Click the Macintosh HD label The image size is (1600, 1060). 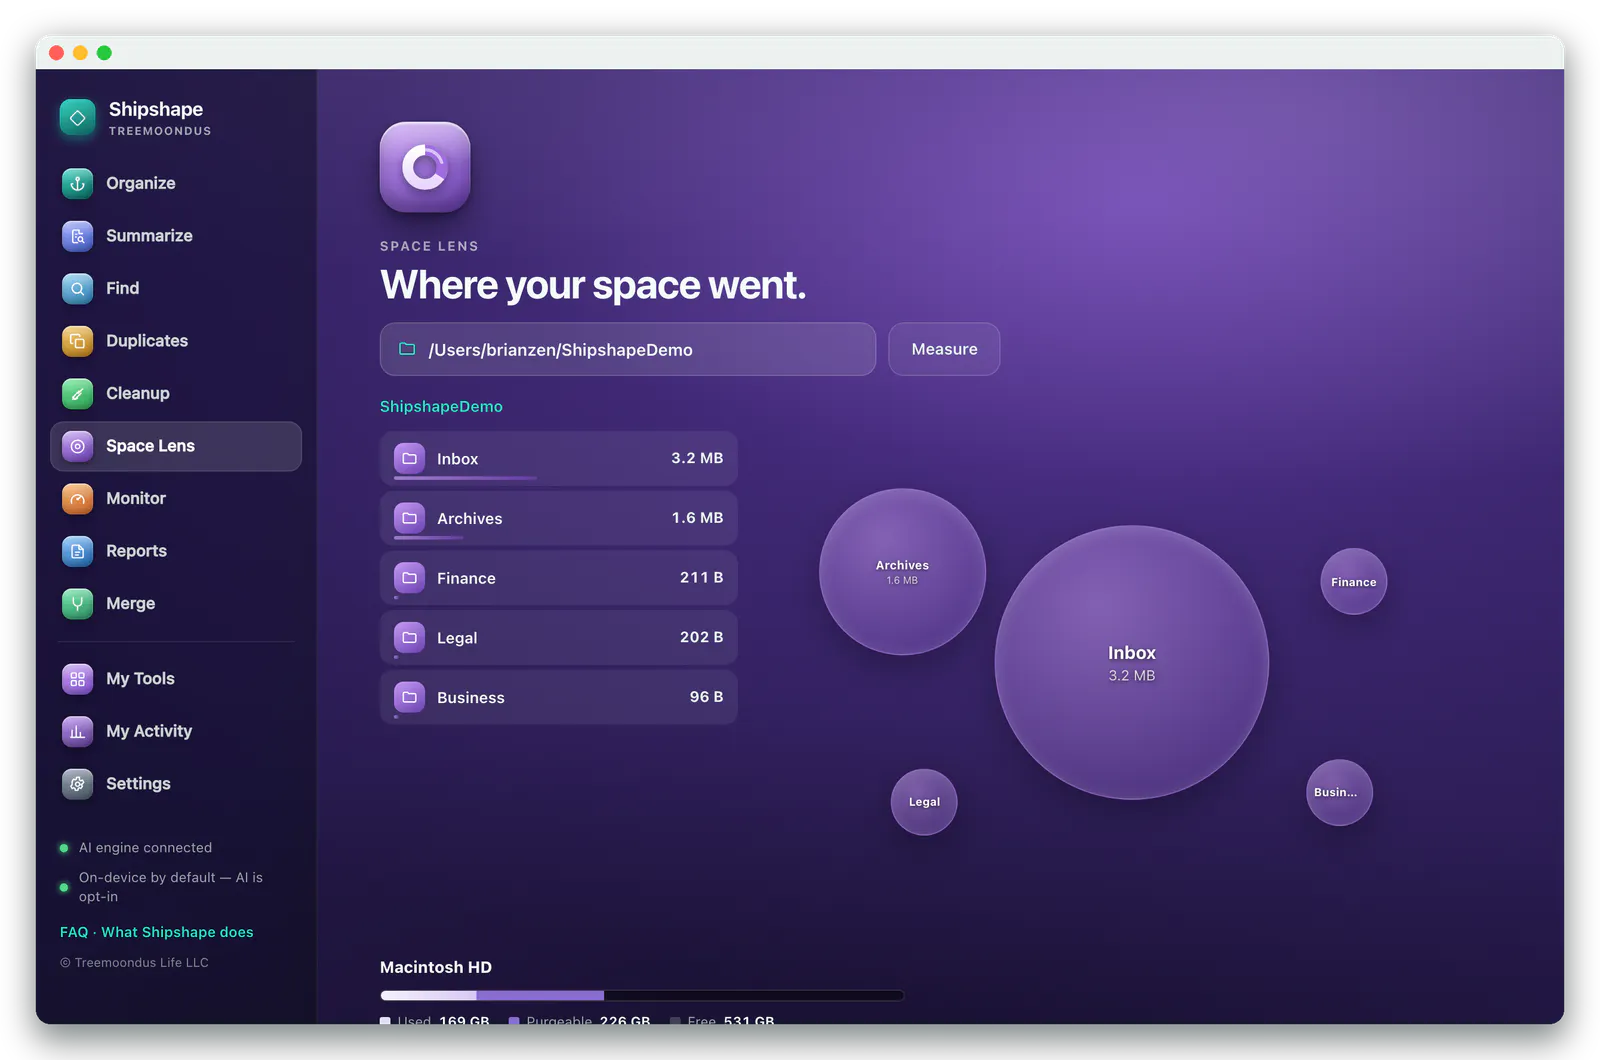[x=436, y=967]
